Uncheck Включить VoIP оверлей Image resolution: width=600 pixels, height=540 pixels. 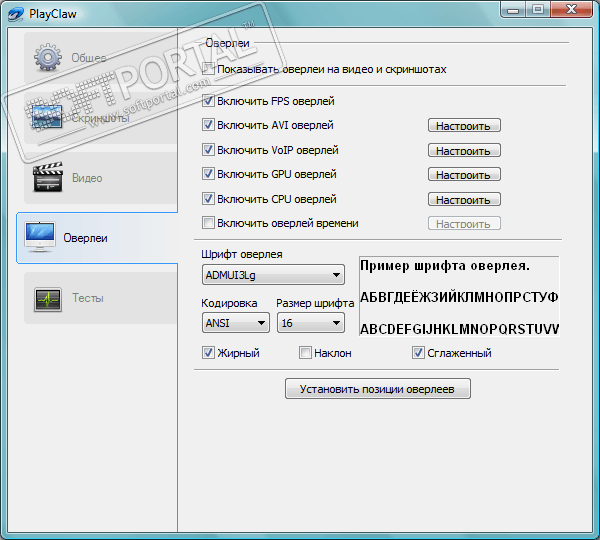coord(208,150)
